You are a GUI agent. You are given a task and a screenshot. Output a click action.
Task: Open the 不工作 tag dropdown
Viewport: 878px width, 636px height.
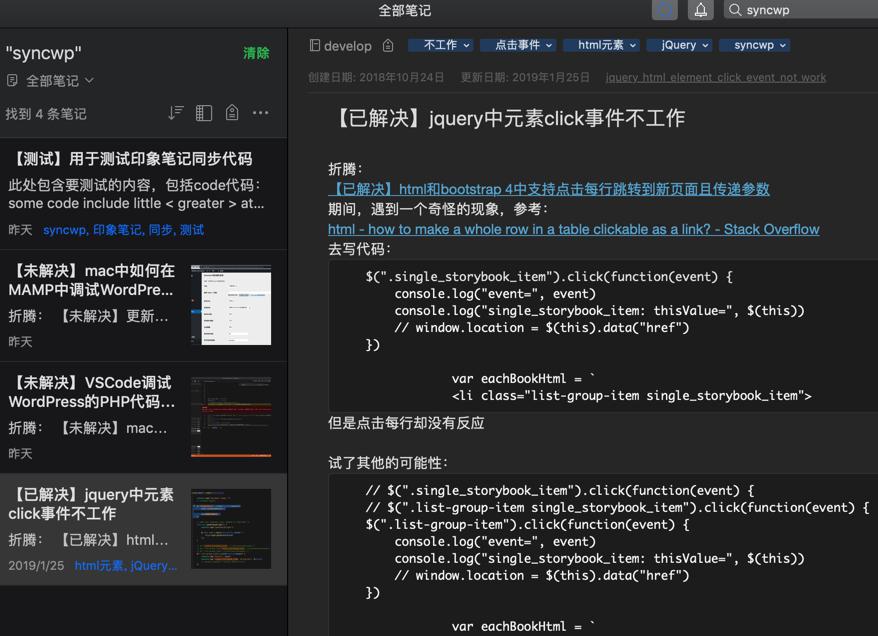click(x=440, y=45)
